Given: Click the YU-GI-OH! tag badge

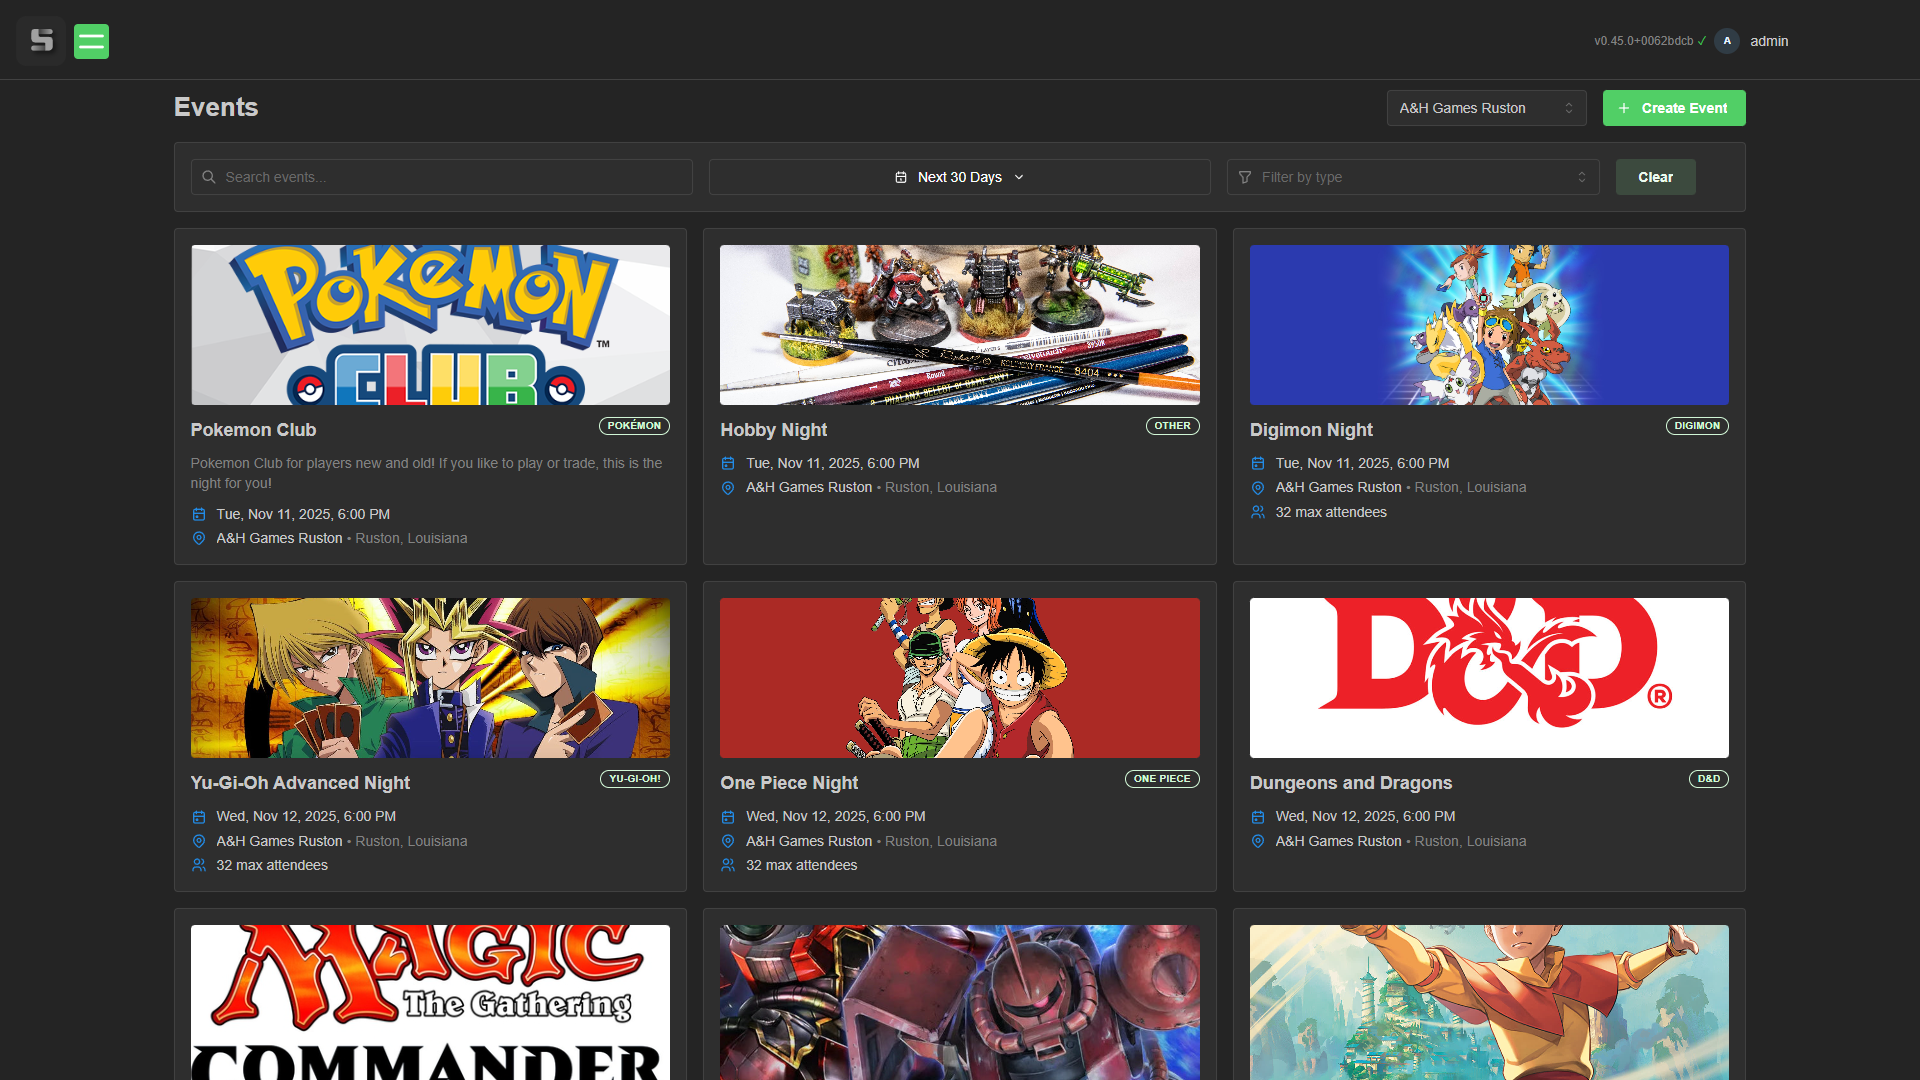Looking at the screenshot, I should pyautogui.click(x=634, y=779).
